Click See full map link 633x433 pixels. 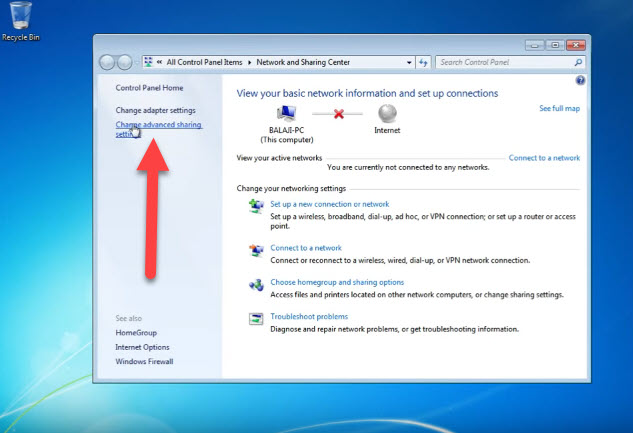559,108
